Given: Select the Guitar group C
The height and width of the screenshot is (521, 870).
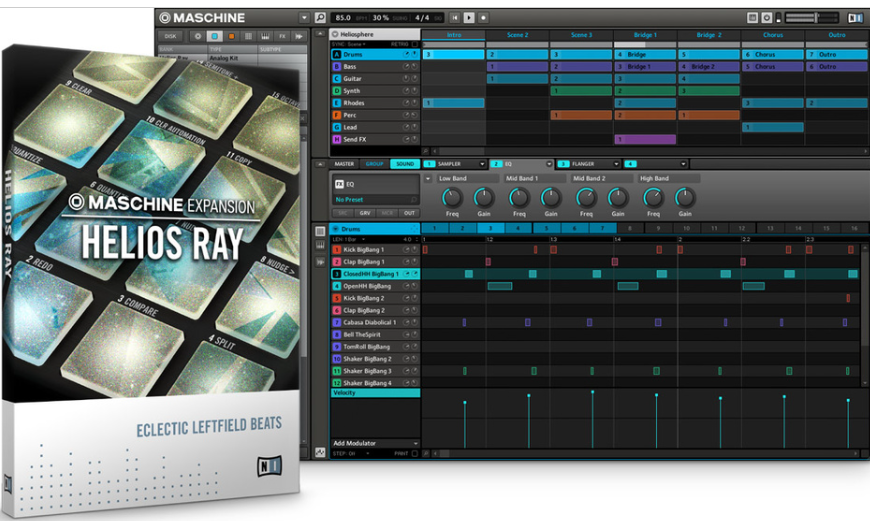Looking at the screenshot, I should [375, 79].
